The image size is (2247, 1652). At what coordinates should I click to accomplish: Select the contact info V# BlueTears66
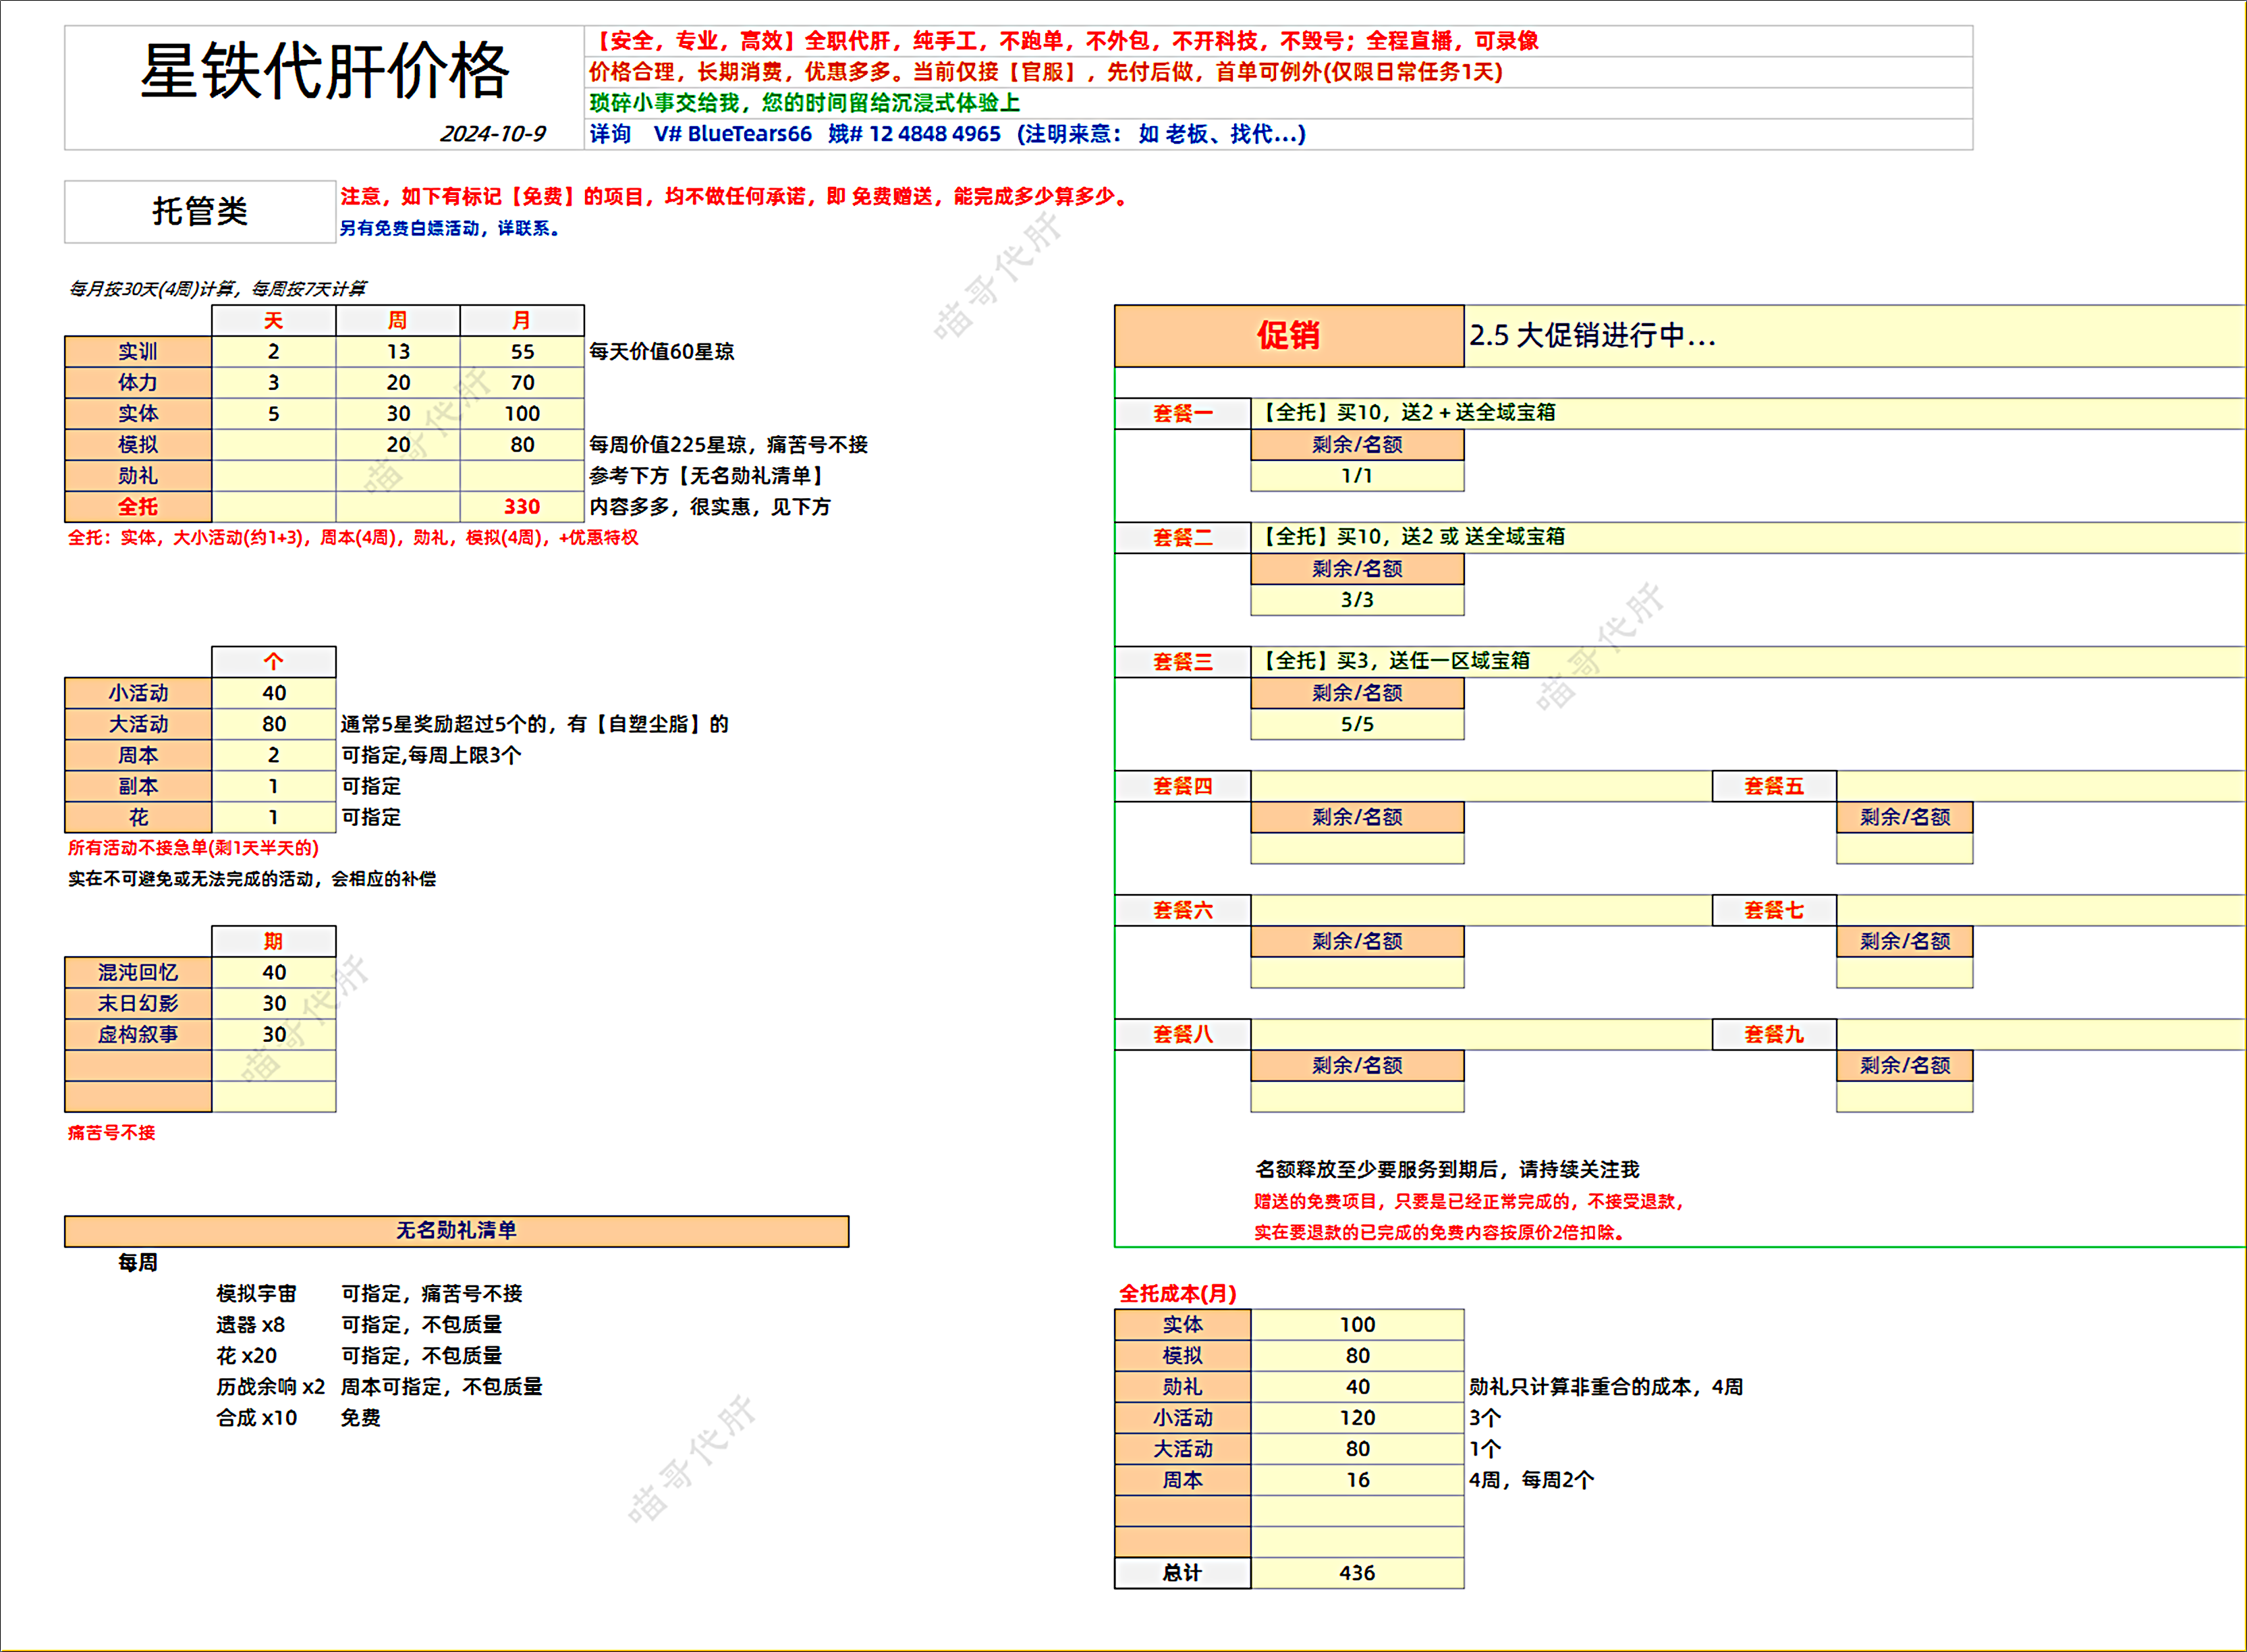pyautogui.click(x=733, y=134)
